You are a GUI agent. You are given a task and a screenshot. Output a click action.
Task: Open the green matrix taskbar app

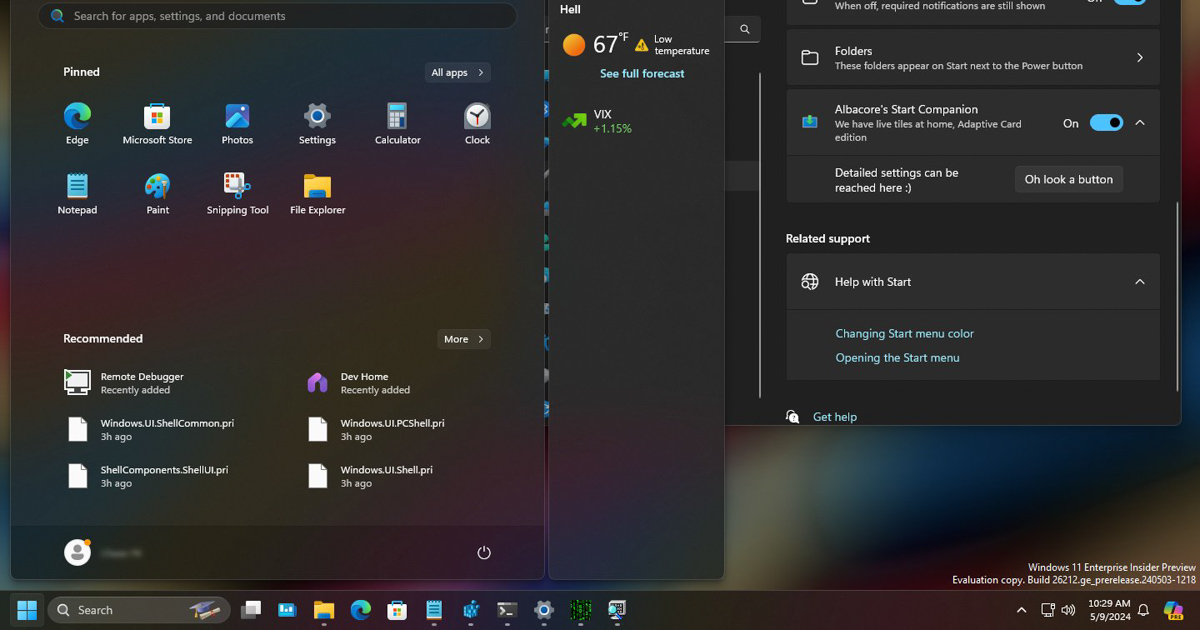[x=581, y=609]
